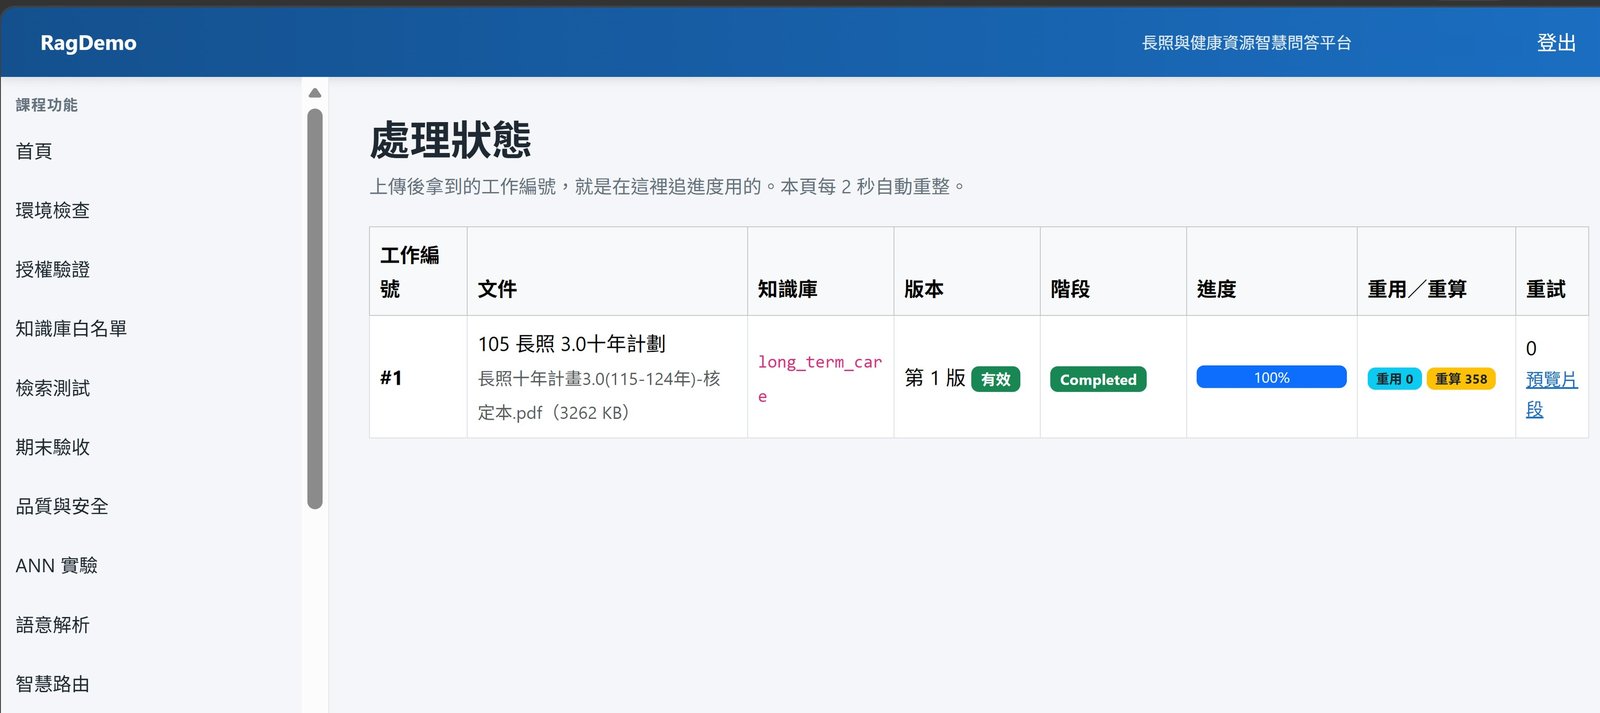Click the Completed status badge
1600x713 pixels.
pos(1098,379)
